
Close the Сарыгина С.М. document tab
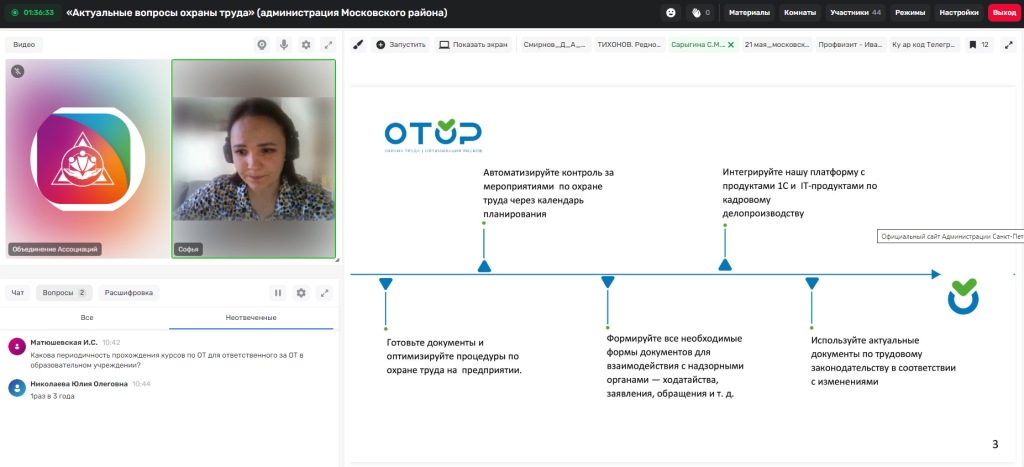coord(731,45)
